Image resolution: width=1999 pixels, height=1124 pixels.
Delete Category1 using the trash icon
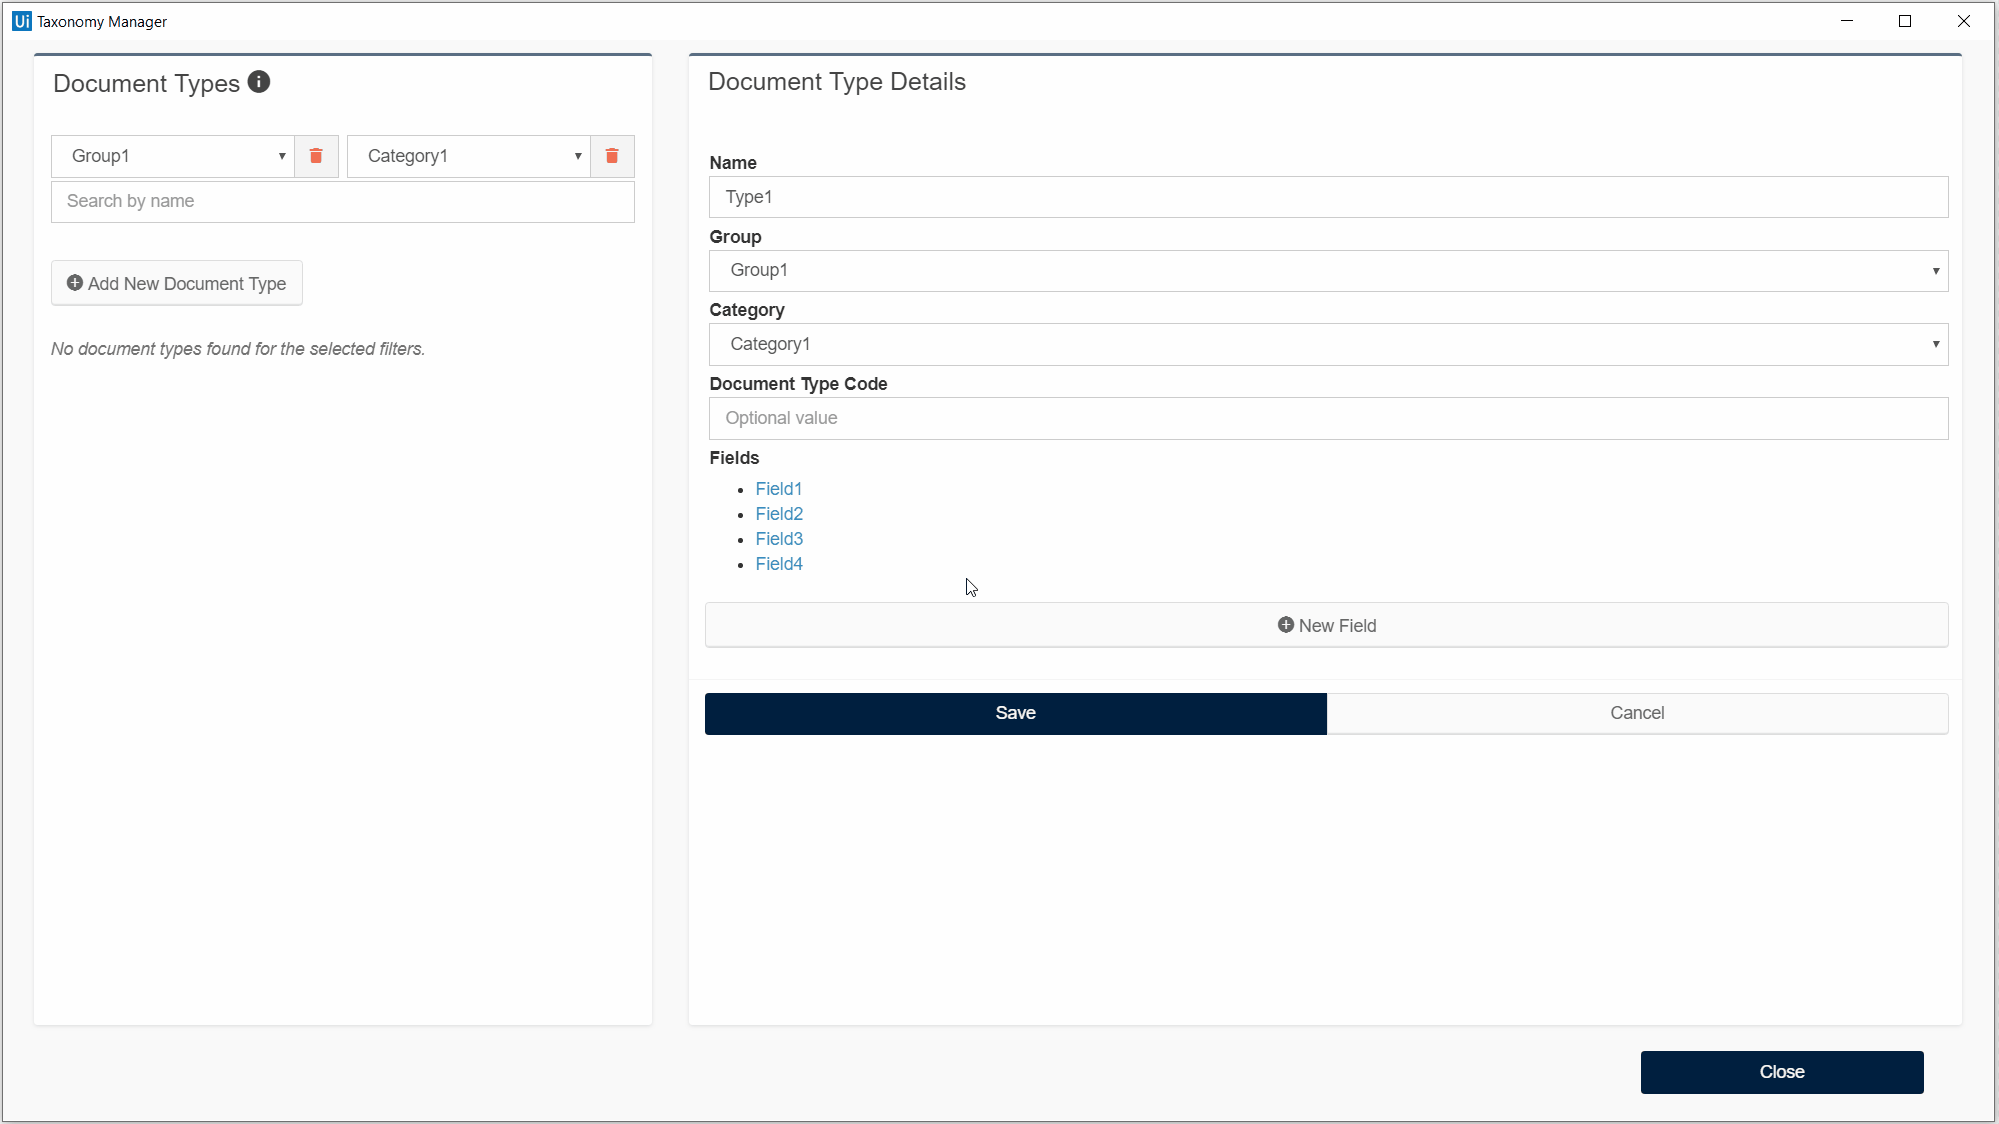coord(612,156)
